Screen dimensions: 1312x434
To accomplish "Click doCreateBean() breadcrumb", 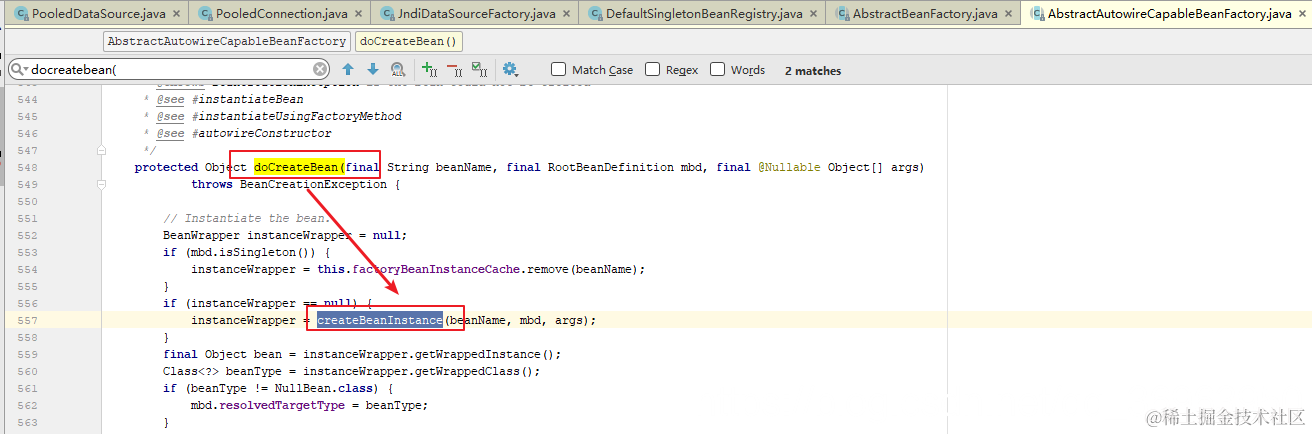I will point(407,42).
